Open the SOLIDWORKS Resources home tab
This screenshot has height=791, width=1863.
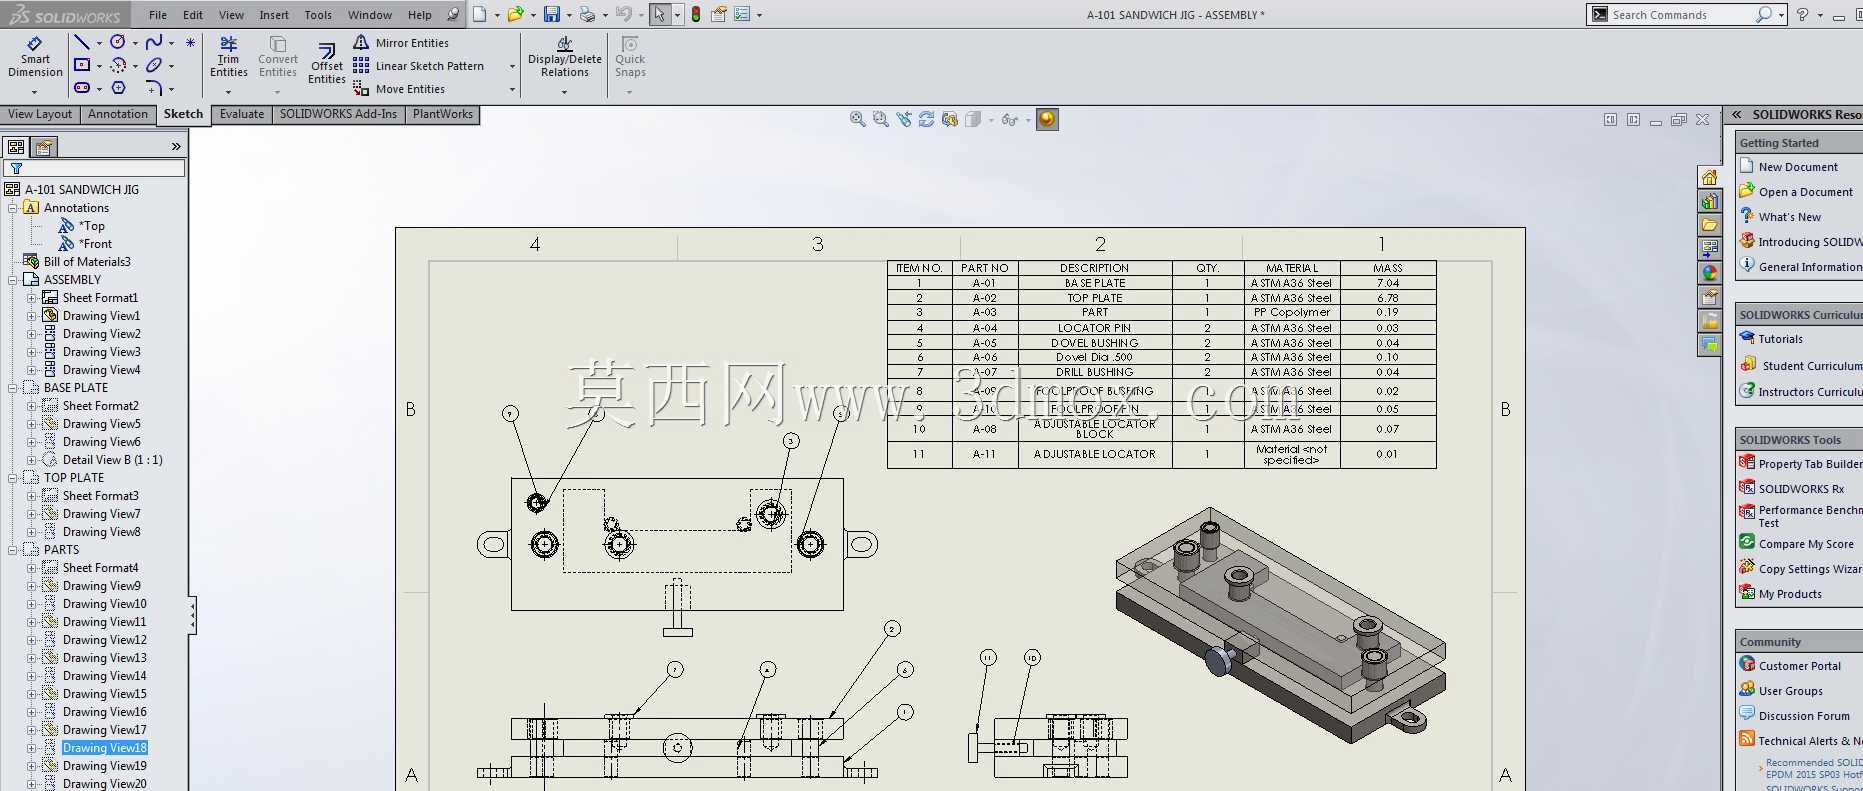tap(1710, 177)
